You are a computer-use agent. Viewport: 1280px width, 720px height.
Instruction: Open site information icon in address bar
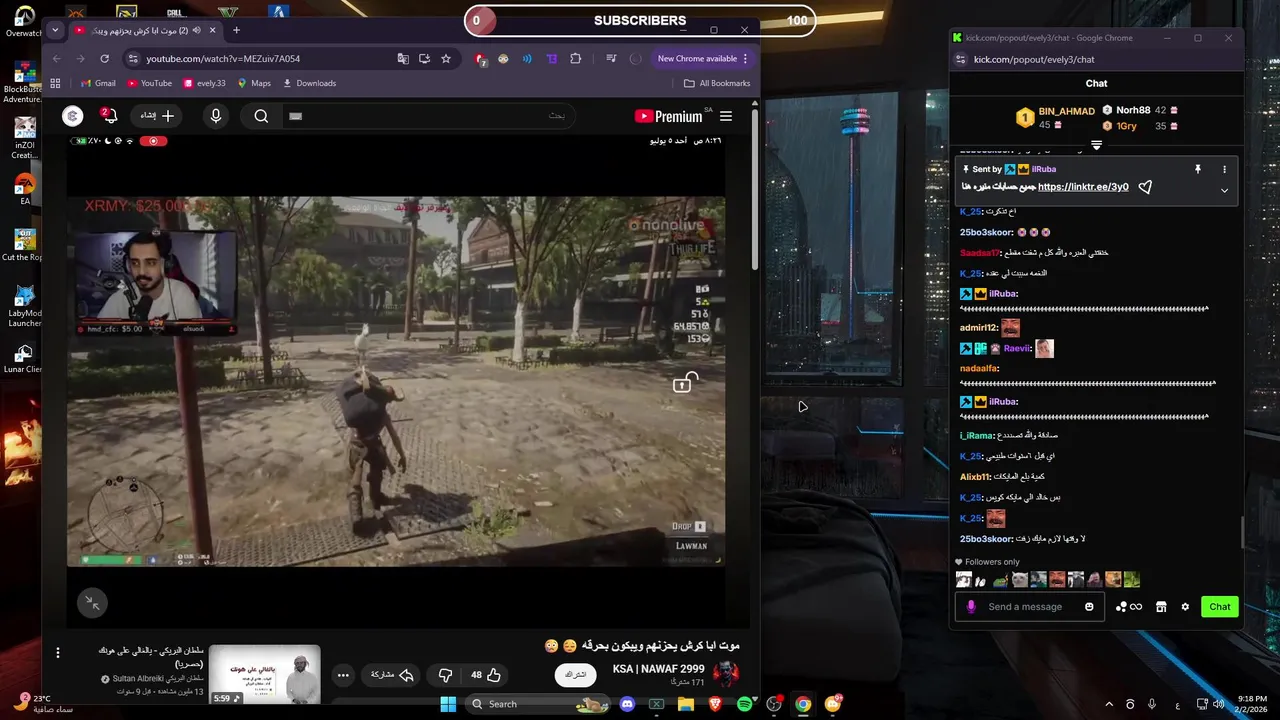(x=133, y=59)
